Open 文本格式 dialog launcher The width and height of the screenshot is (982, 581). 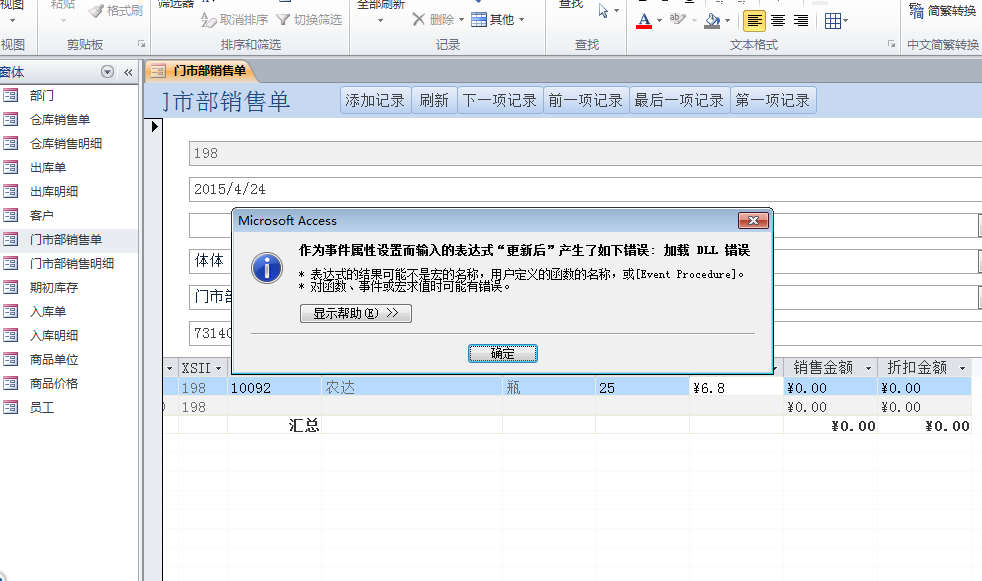[x=891, y=44]
